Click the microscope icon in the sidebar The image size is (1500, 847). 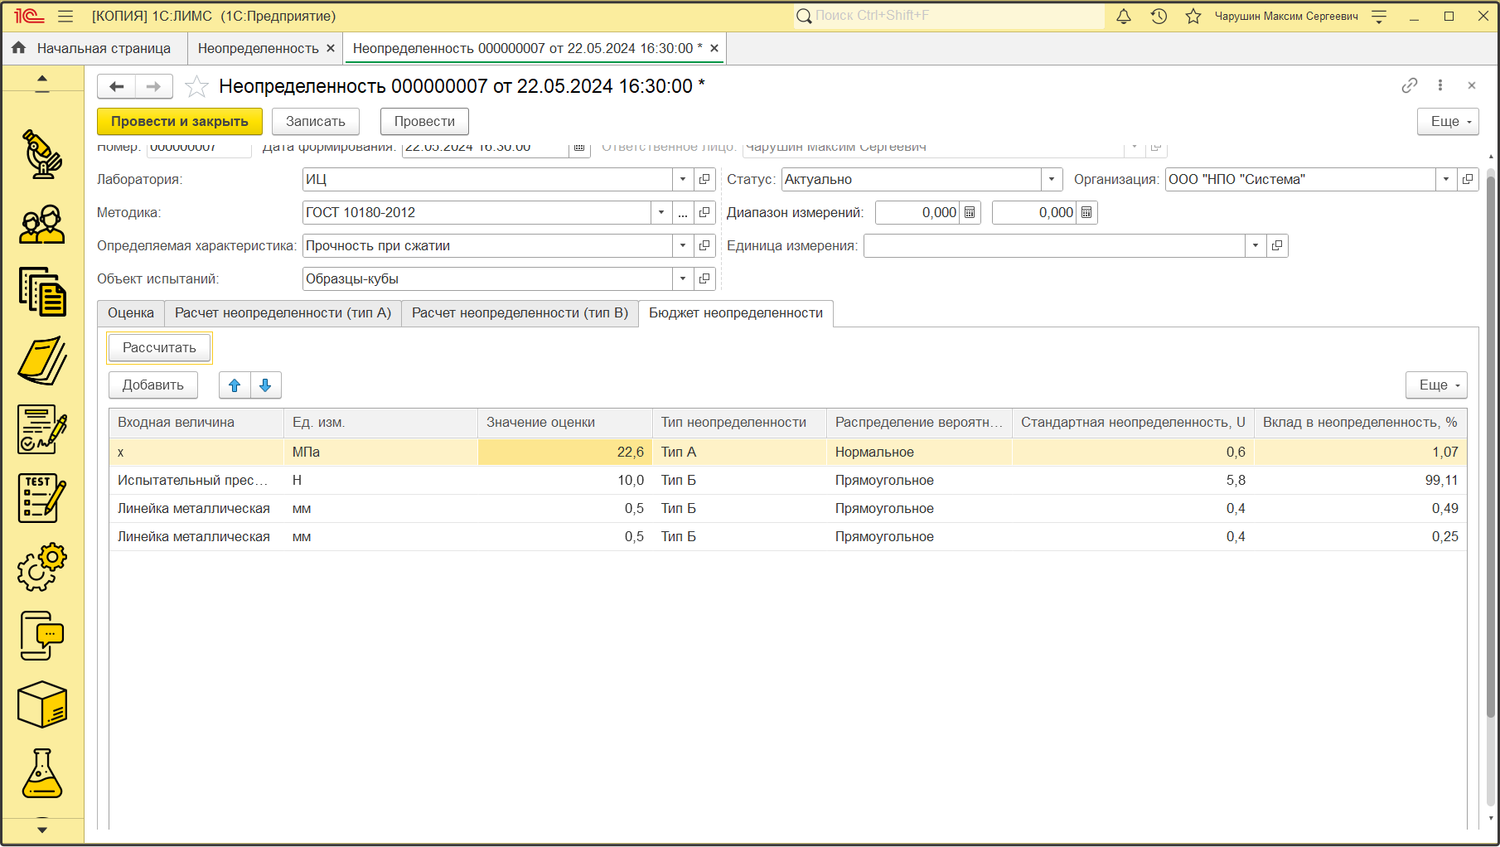[42, 154]
